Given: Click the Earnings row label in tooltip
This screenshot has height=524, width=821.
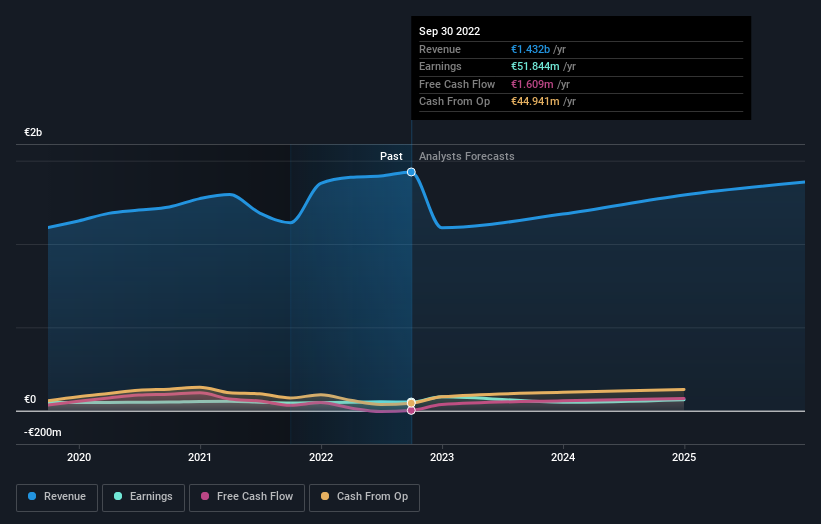Looking at the screenshot, I should pos(440,66).
